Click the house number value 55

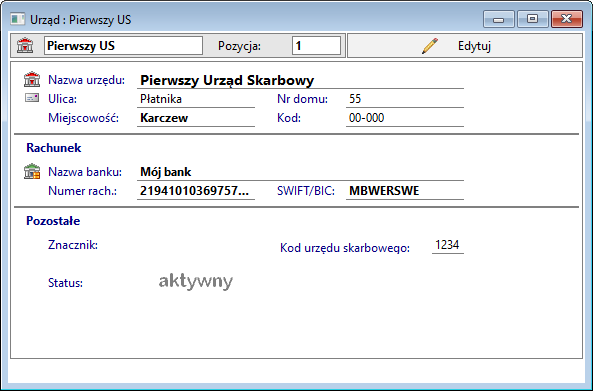pyautogui.click(x=355, y=99)
